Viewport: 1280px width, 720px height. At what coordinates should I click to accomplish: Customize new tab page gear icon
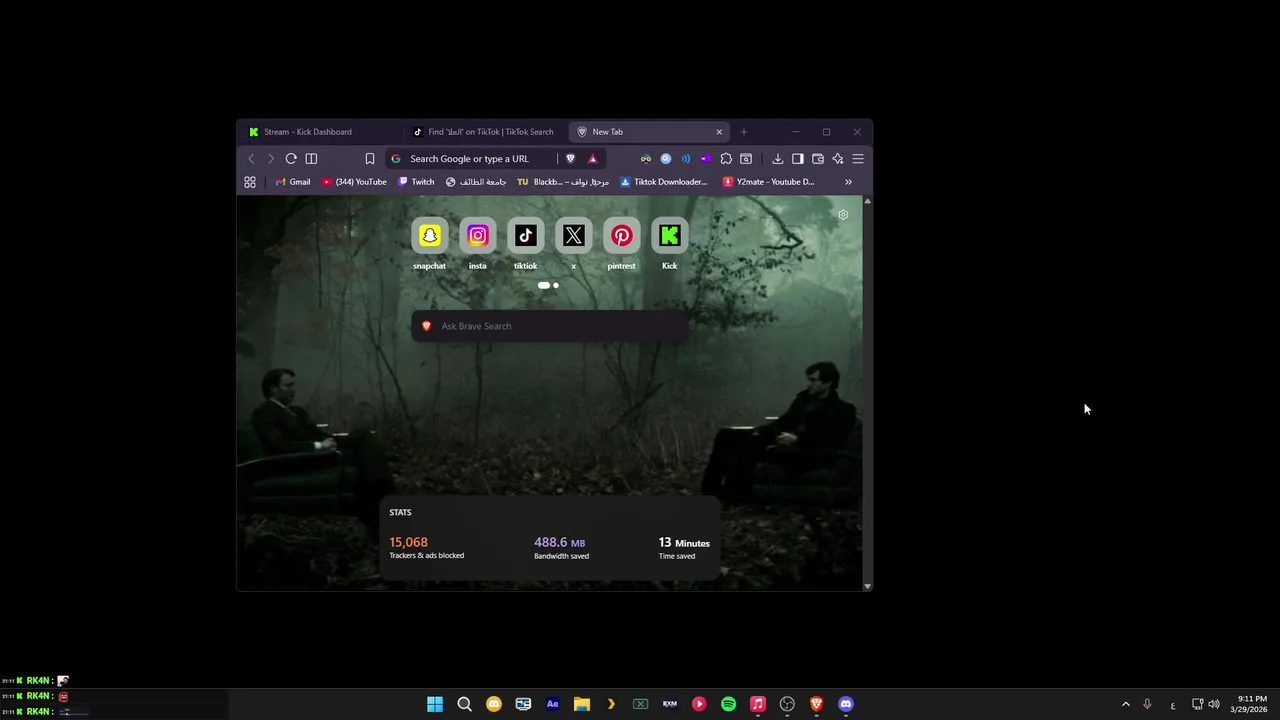[x=843, y=215]
